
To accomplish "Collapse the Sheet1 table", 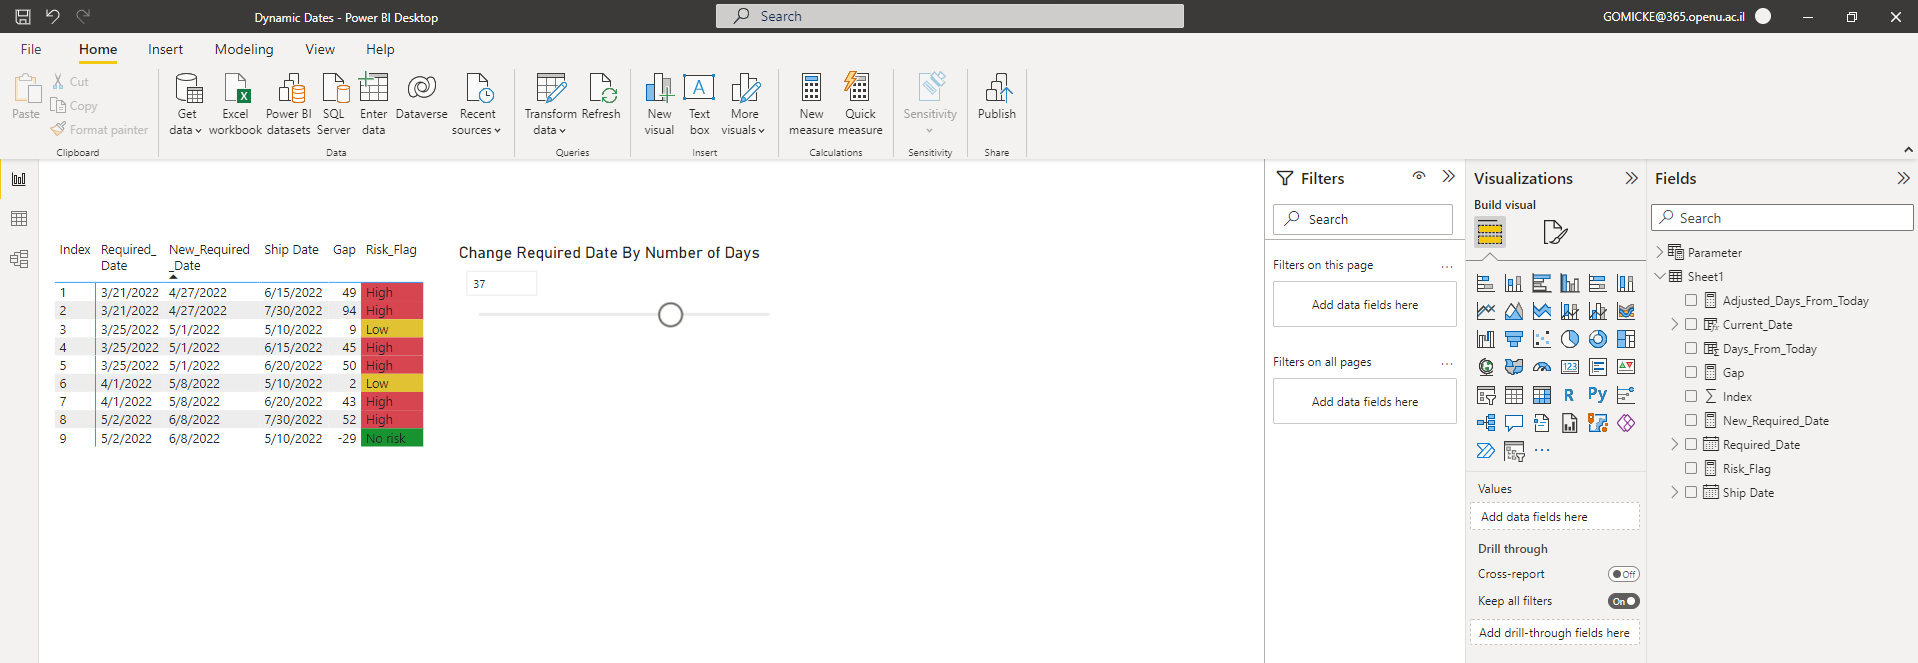I will pyautogui.click(x=1660, y=276).
